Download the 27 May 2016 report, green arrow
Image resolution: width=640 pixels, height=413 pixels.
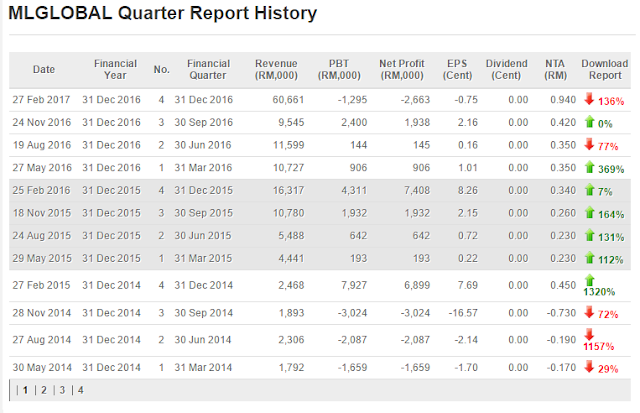coord(589,167)
